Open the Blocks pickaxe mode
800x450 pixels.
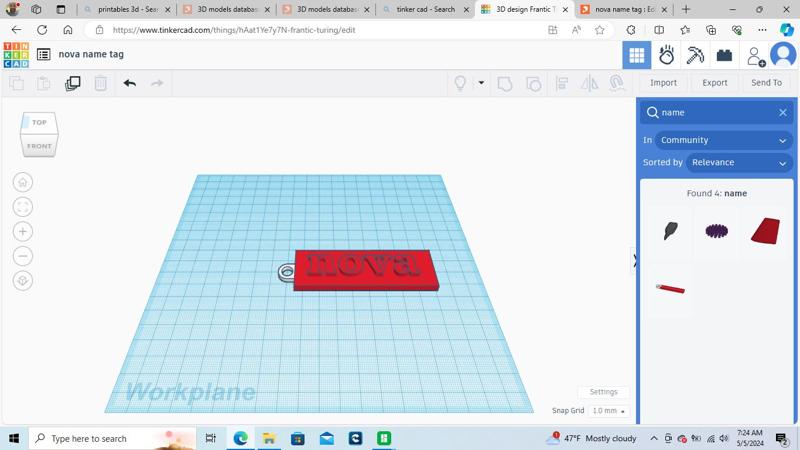coord(695,55)
